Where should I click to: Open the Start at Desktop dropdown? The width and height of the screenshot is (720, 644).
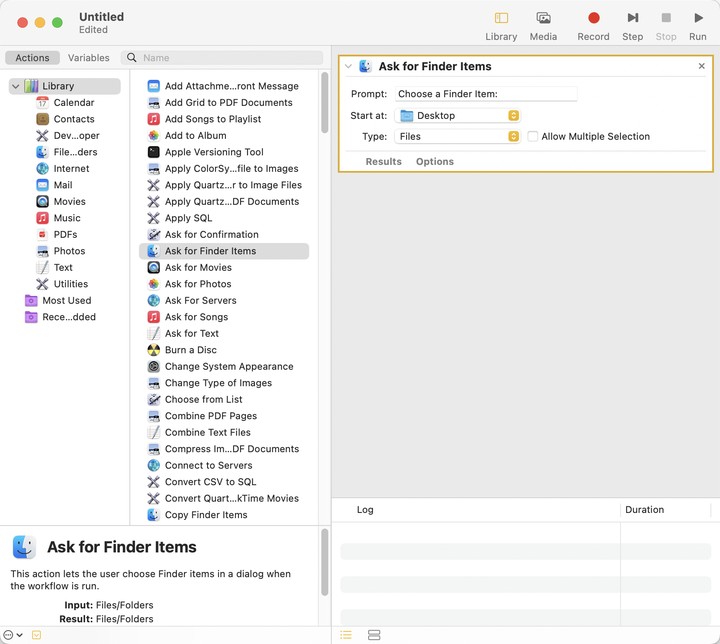(x=458, y=116)
